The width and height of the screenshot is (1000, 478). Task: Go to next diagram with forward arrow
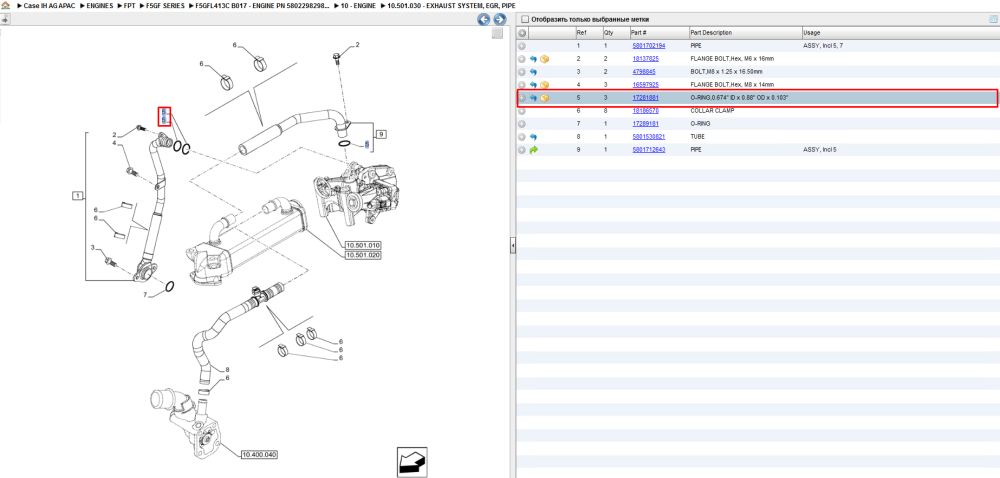point(499,20)
